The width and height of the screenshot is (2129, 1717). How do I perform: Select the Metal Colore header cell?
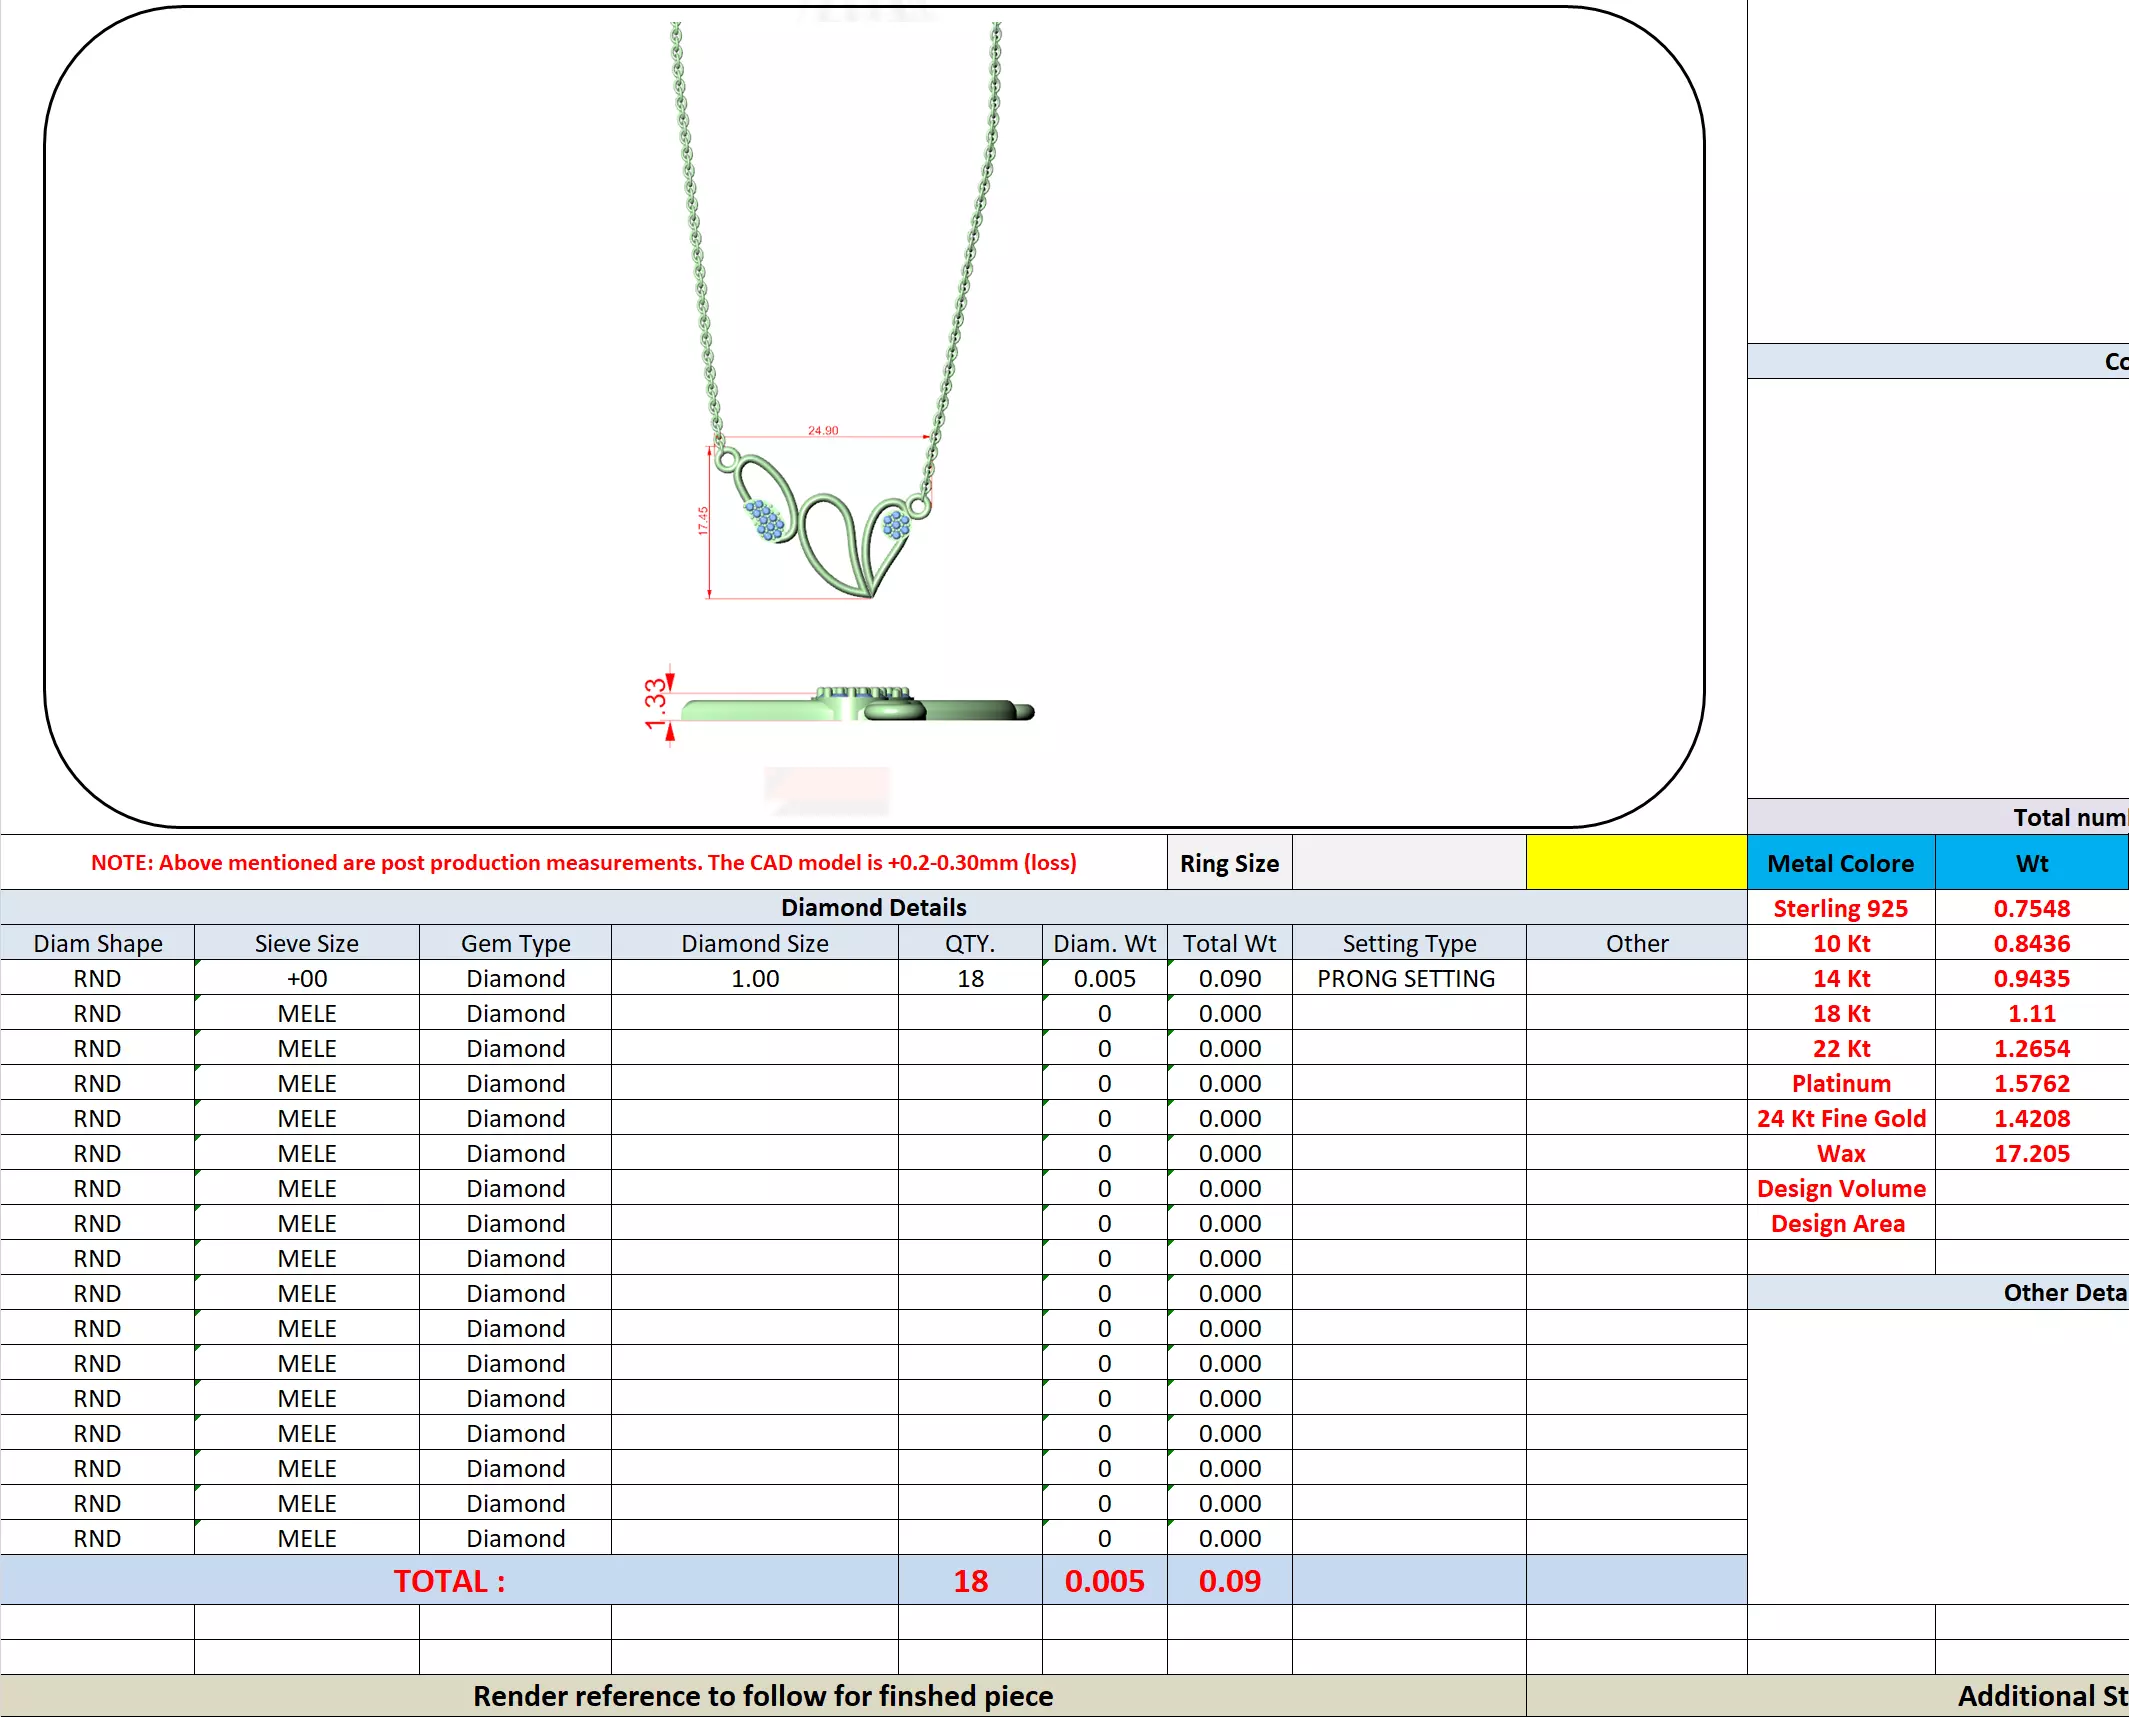pyautogui.click(x=1840, y=863)
